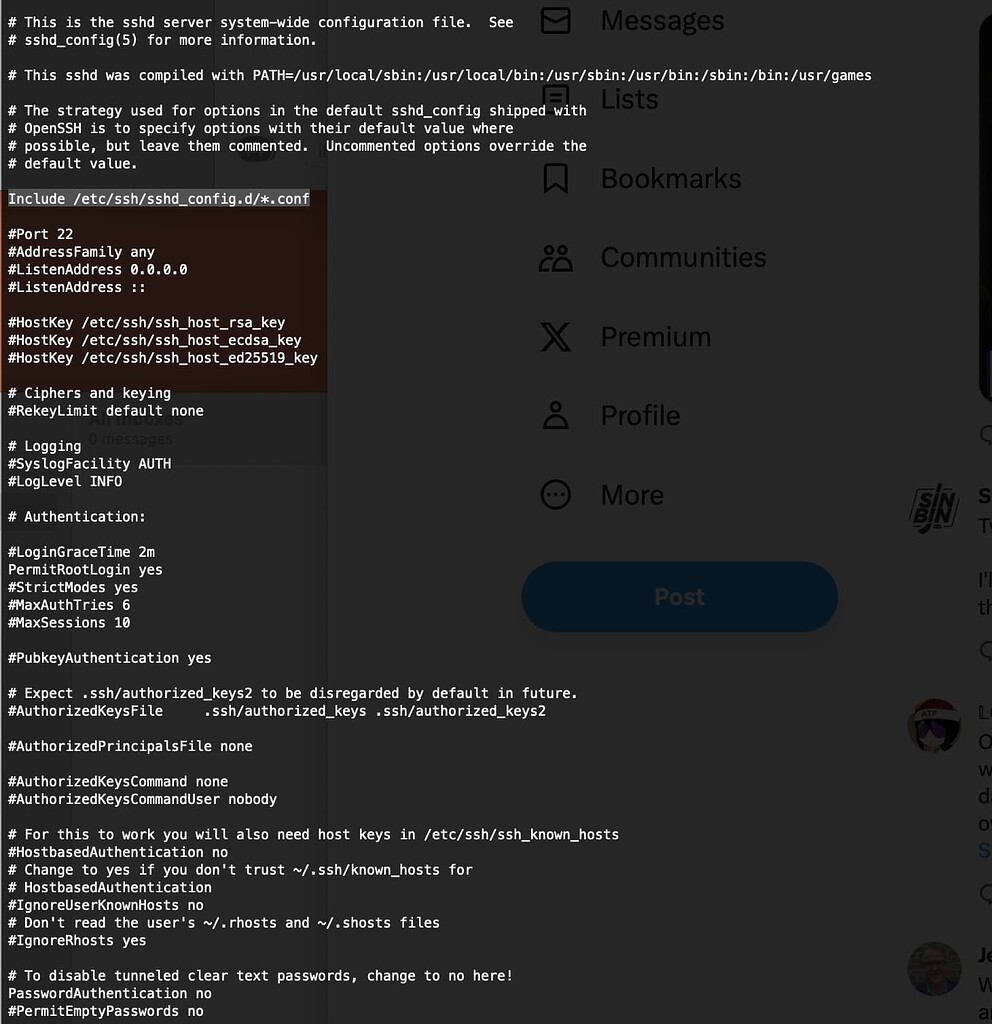Open the Communities people icon

coord(555,258)
